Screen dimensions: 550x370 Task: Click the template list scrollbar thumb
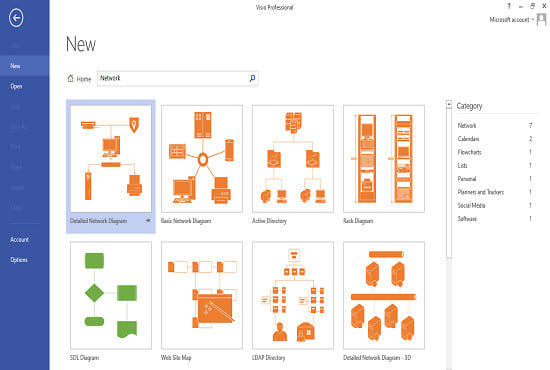coord(449,183)
